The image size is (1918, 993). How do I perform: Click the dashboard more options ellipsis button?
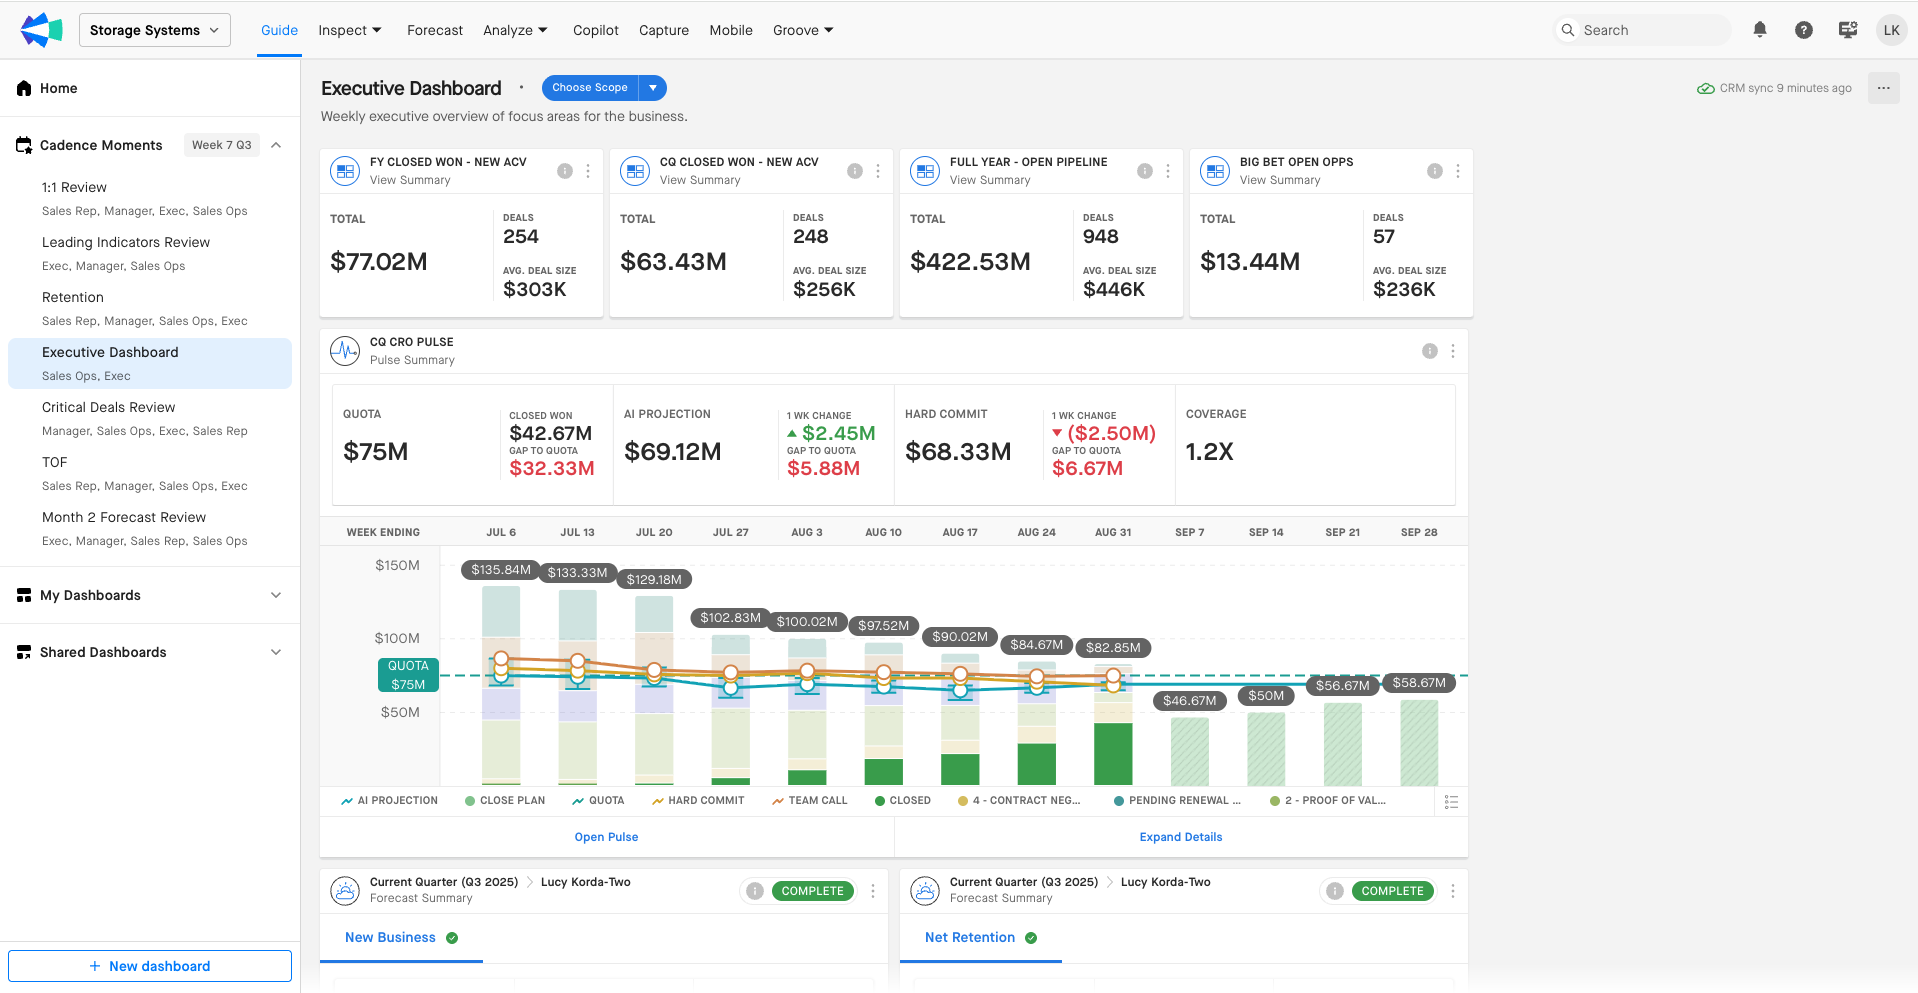1883,88
